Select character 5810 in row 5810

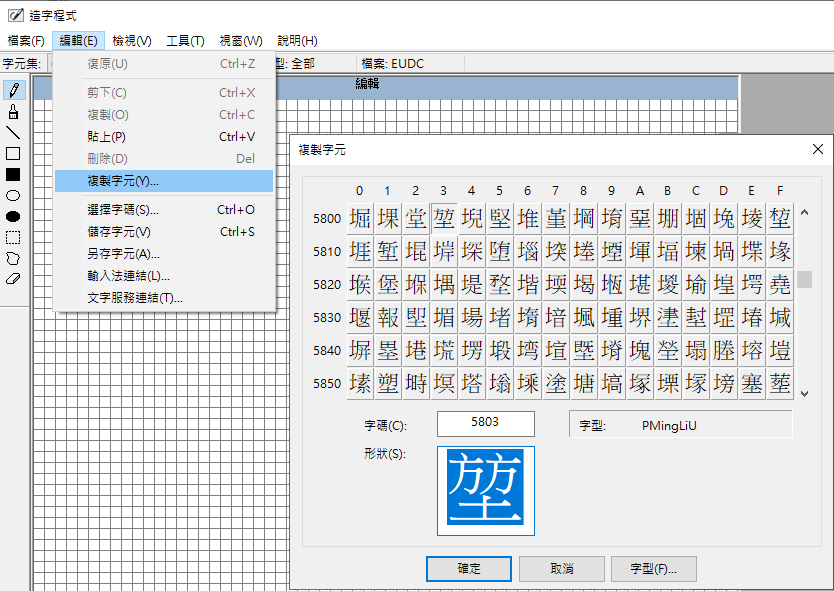click(360, 251)
